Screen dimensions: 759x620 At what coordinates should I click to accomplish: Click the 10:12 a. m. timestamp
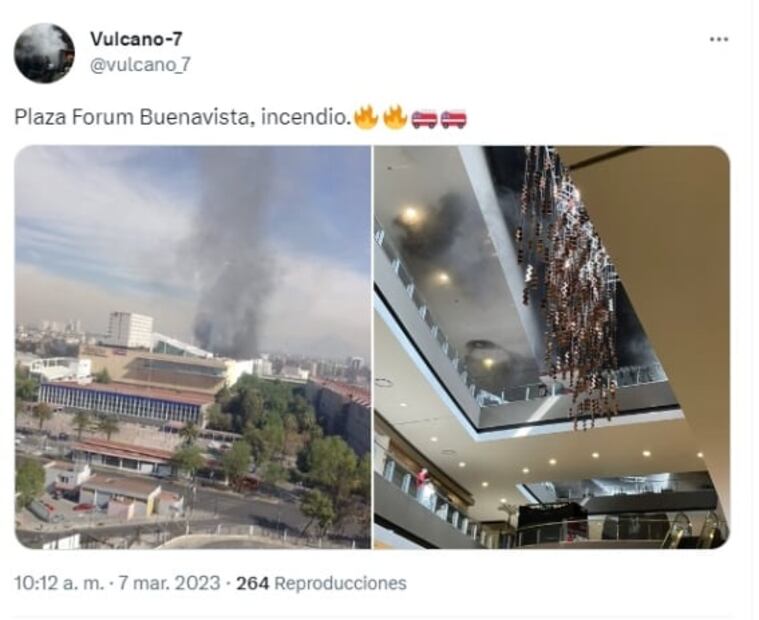pyautogui.click(x=59, y=583)
